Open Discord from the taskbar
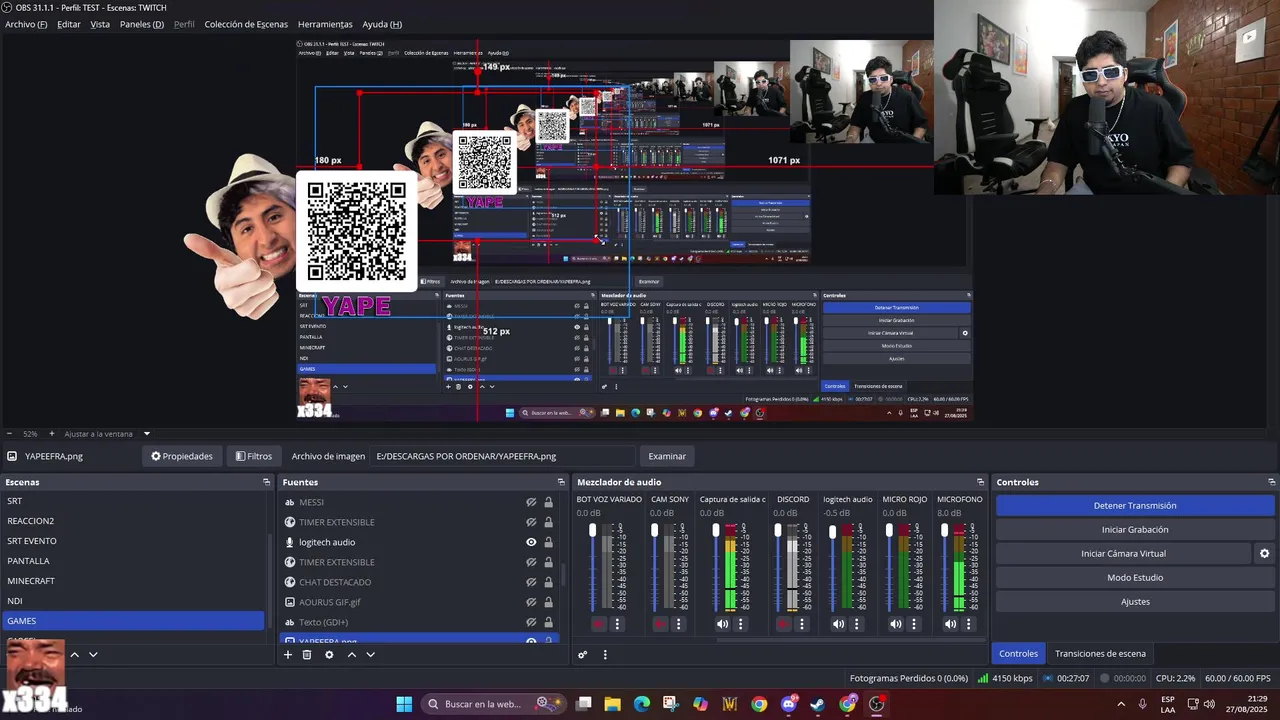 tap(788, 704)
